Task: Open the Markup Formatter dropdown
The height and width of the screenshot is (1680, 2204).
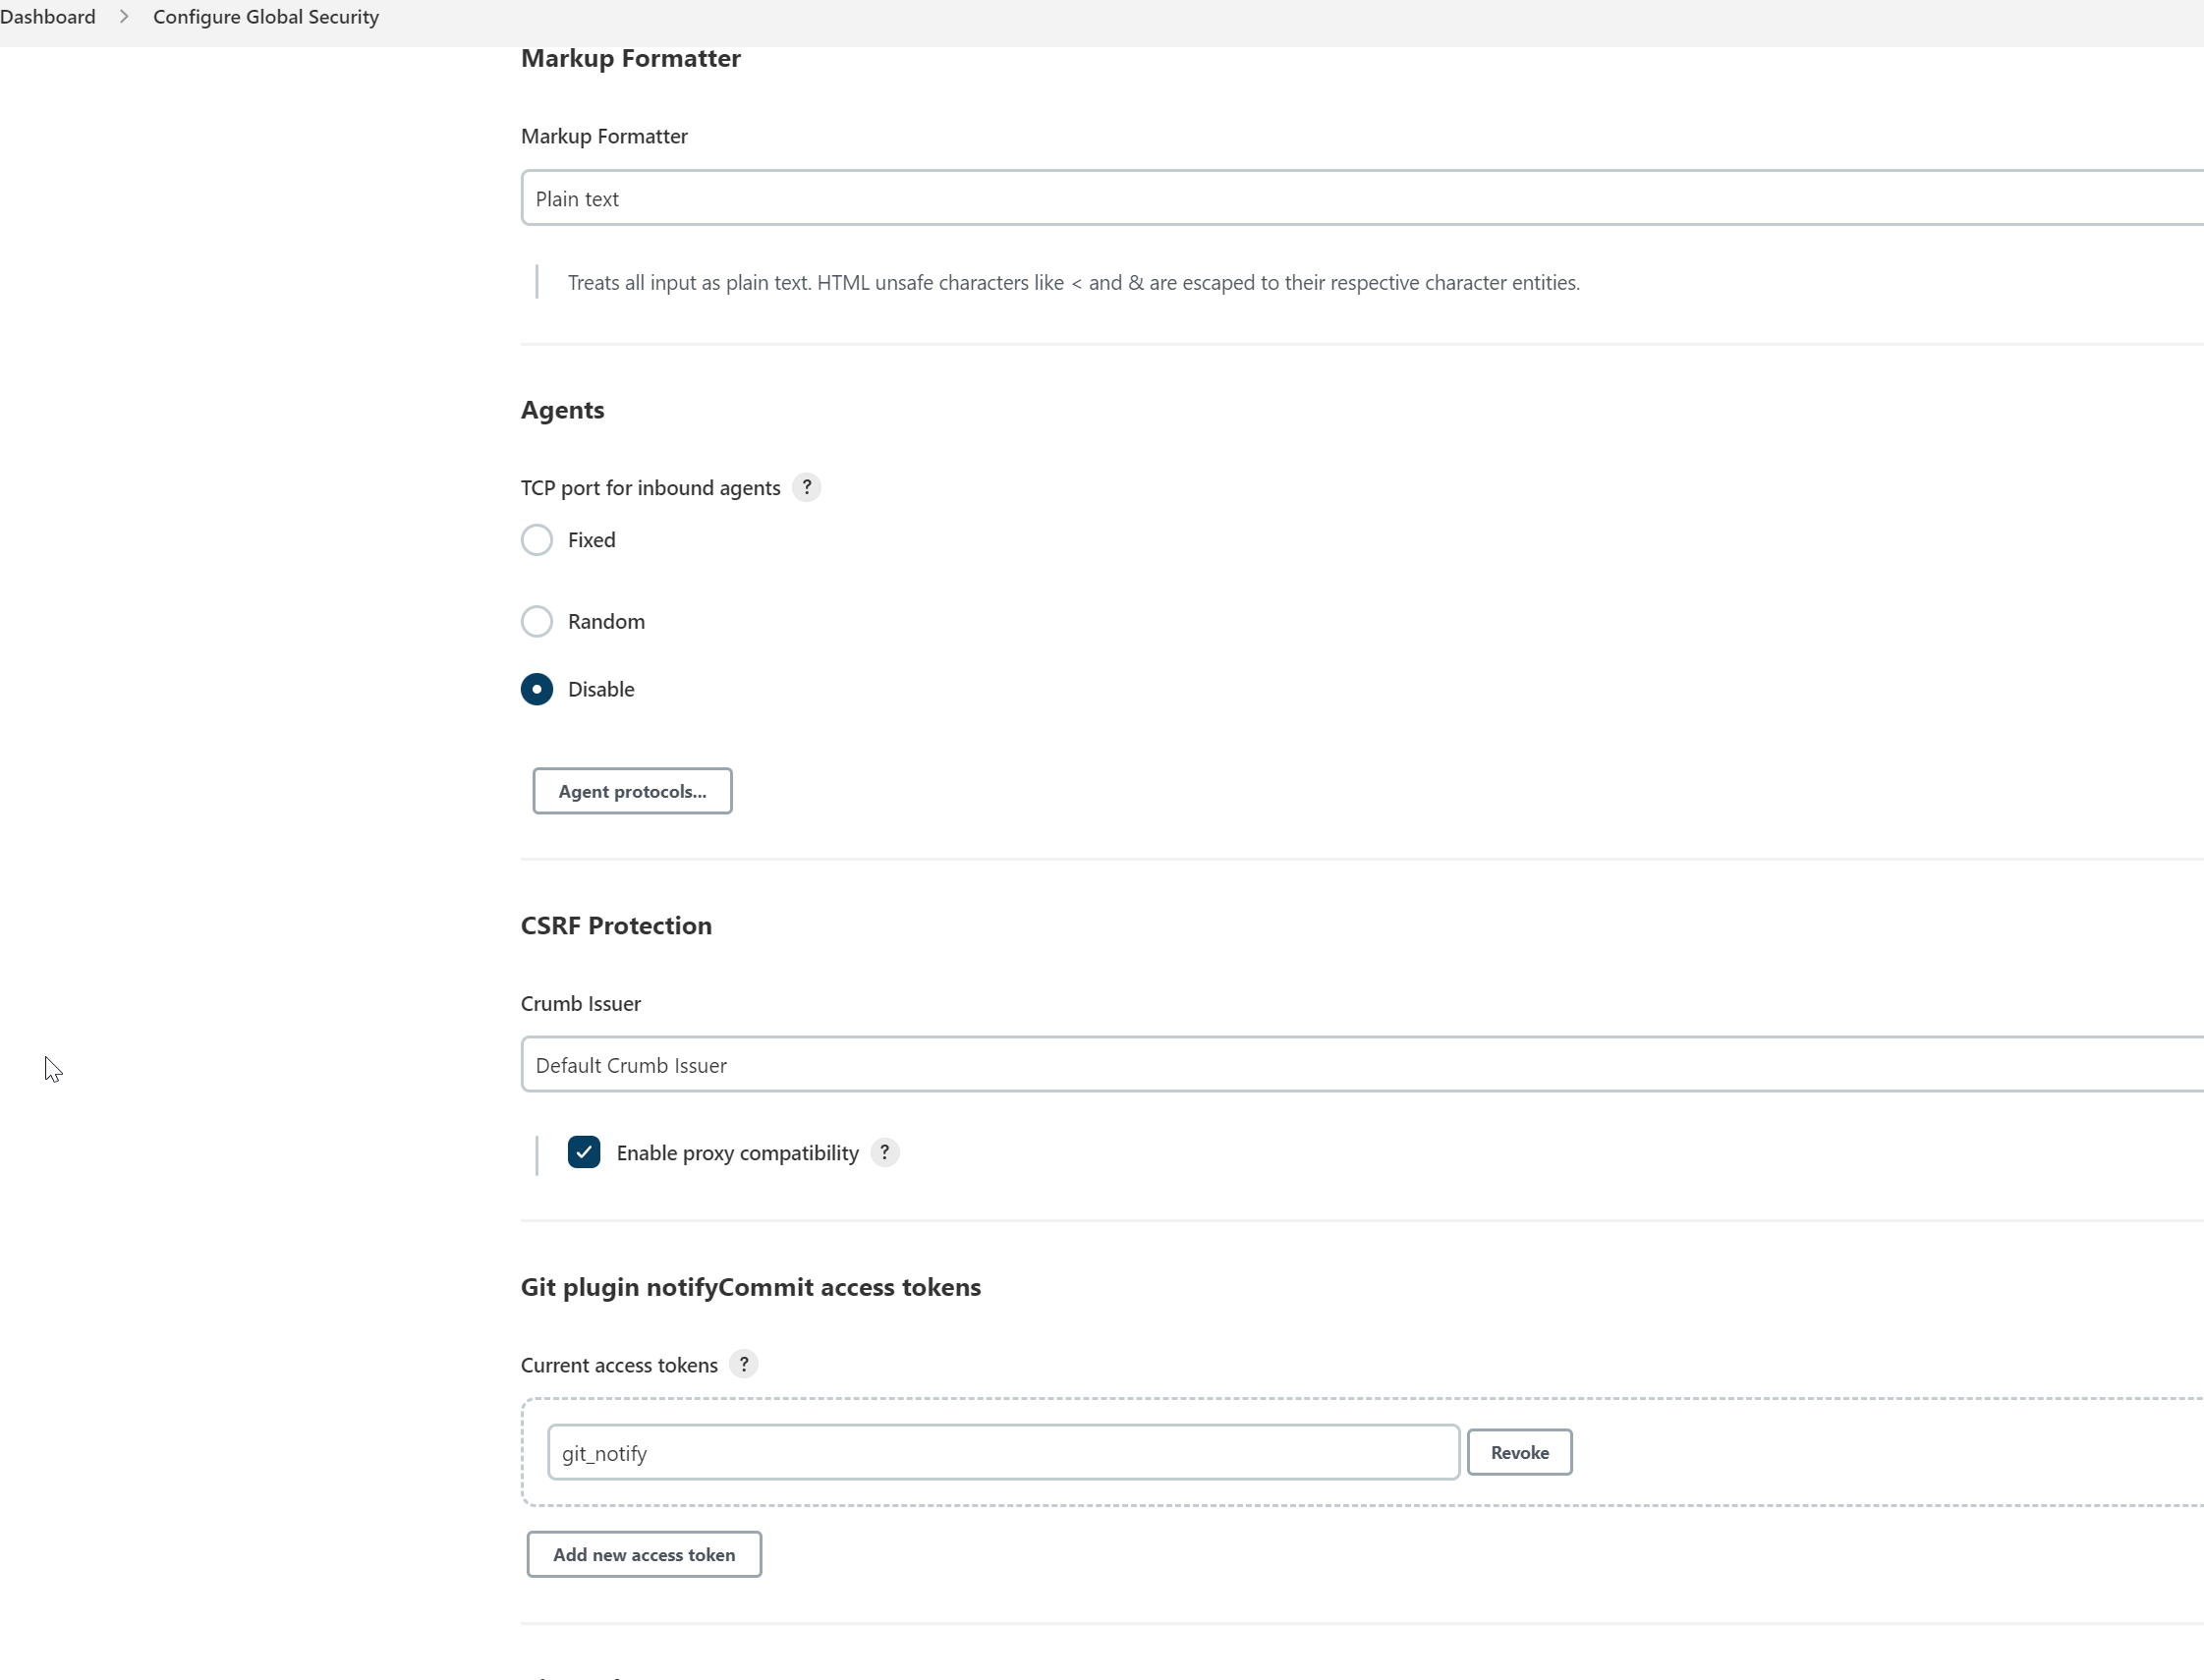Action: pyautogui.click(x=1360, y=198)
